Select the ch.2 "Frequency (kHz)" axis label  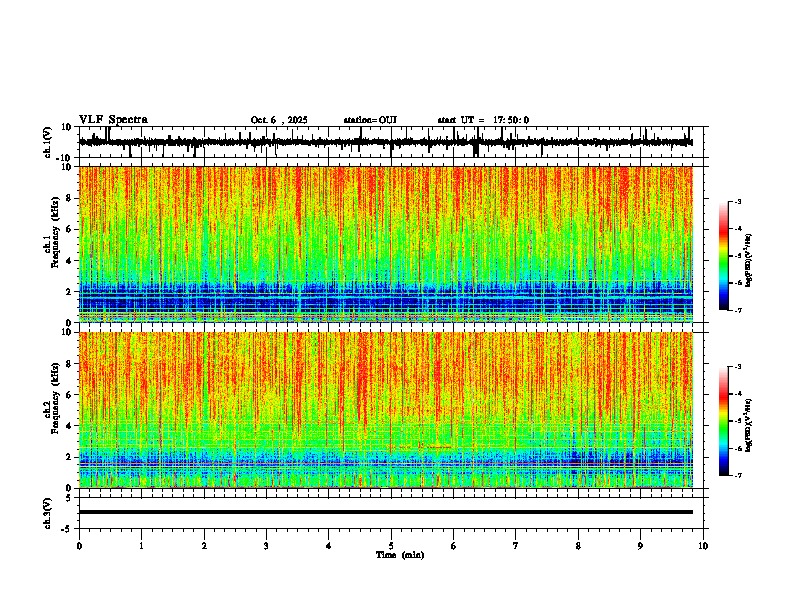click(x=56, y=398)
